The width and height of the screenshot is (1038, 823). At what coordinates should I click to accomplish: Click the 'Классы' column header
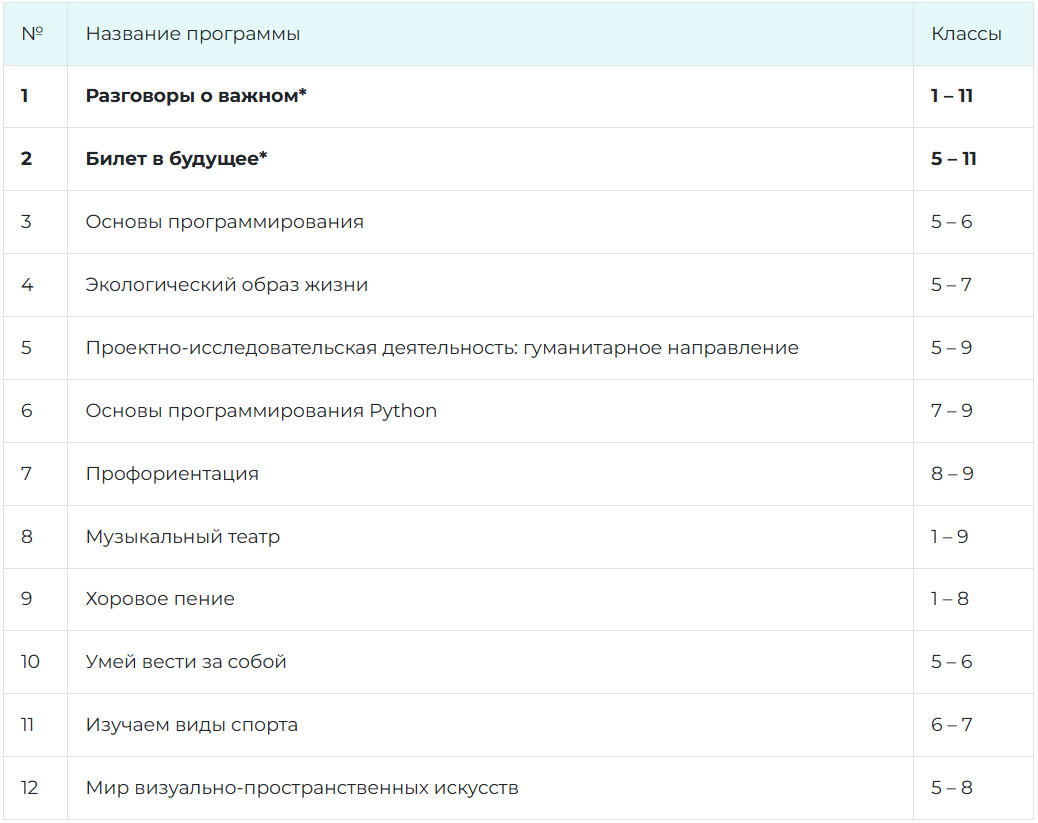(966, 34)
